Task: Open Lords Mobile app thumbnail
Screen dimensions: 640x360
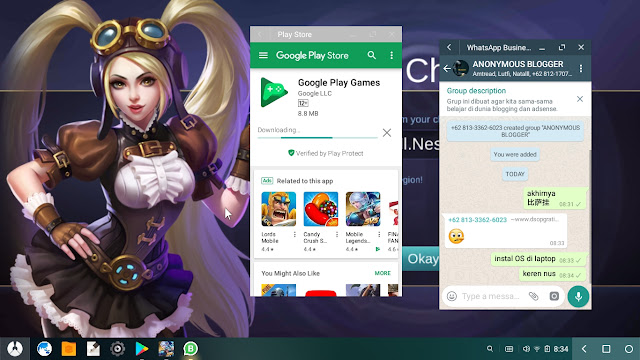Action: [x=278, y=209]
